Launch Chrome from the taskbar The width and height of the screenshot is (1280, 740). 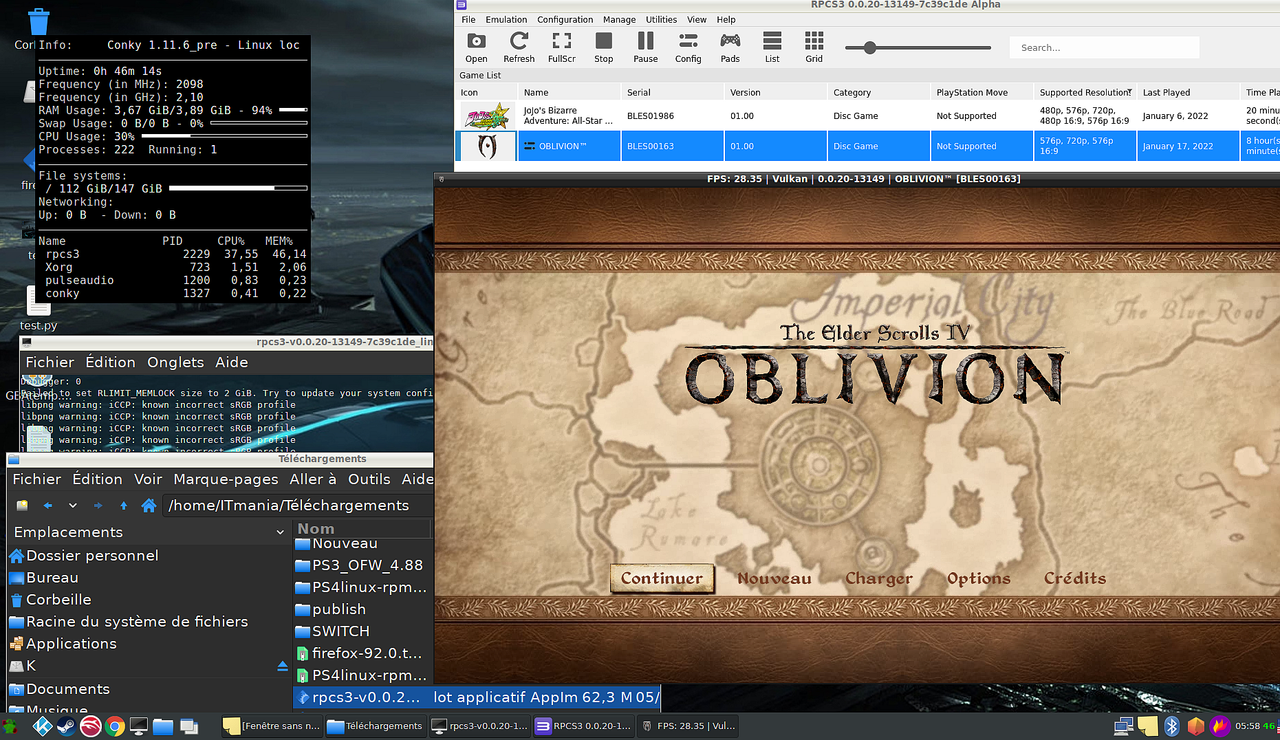coord(115,726)
